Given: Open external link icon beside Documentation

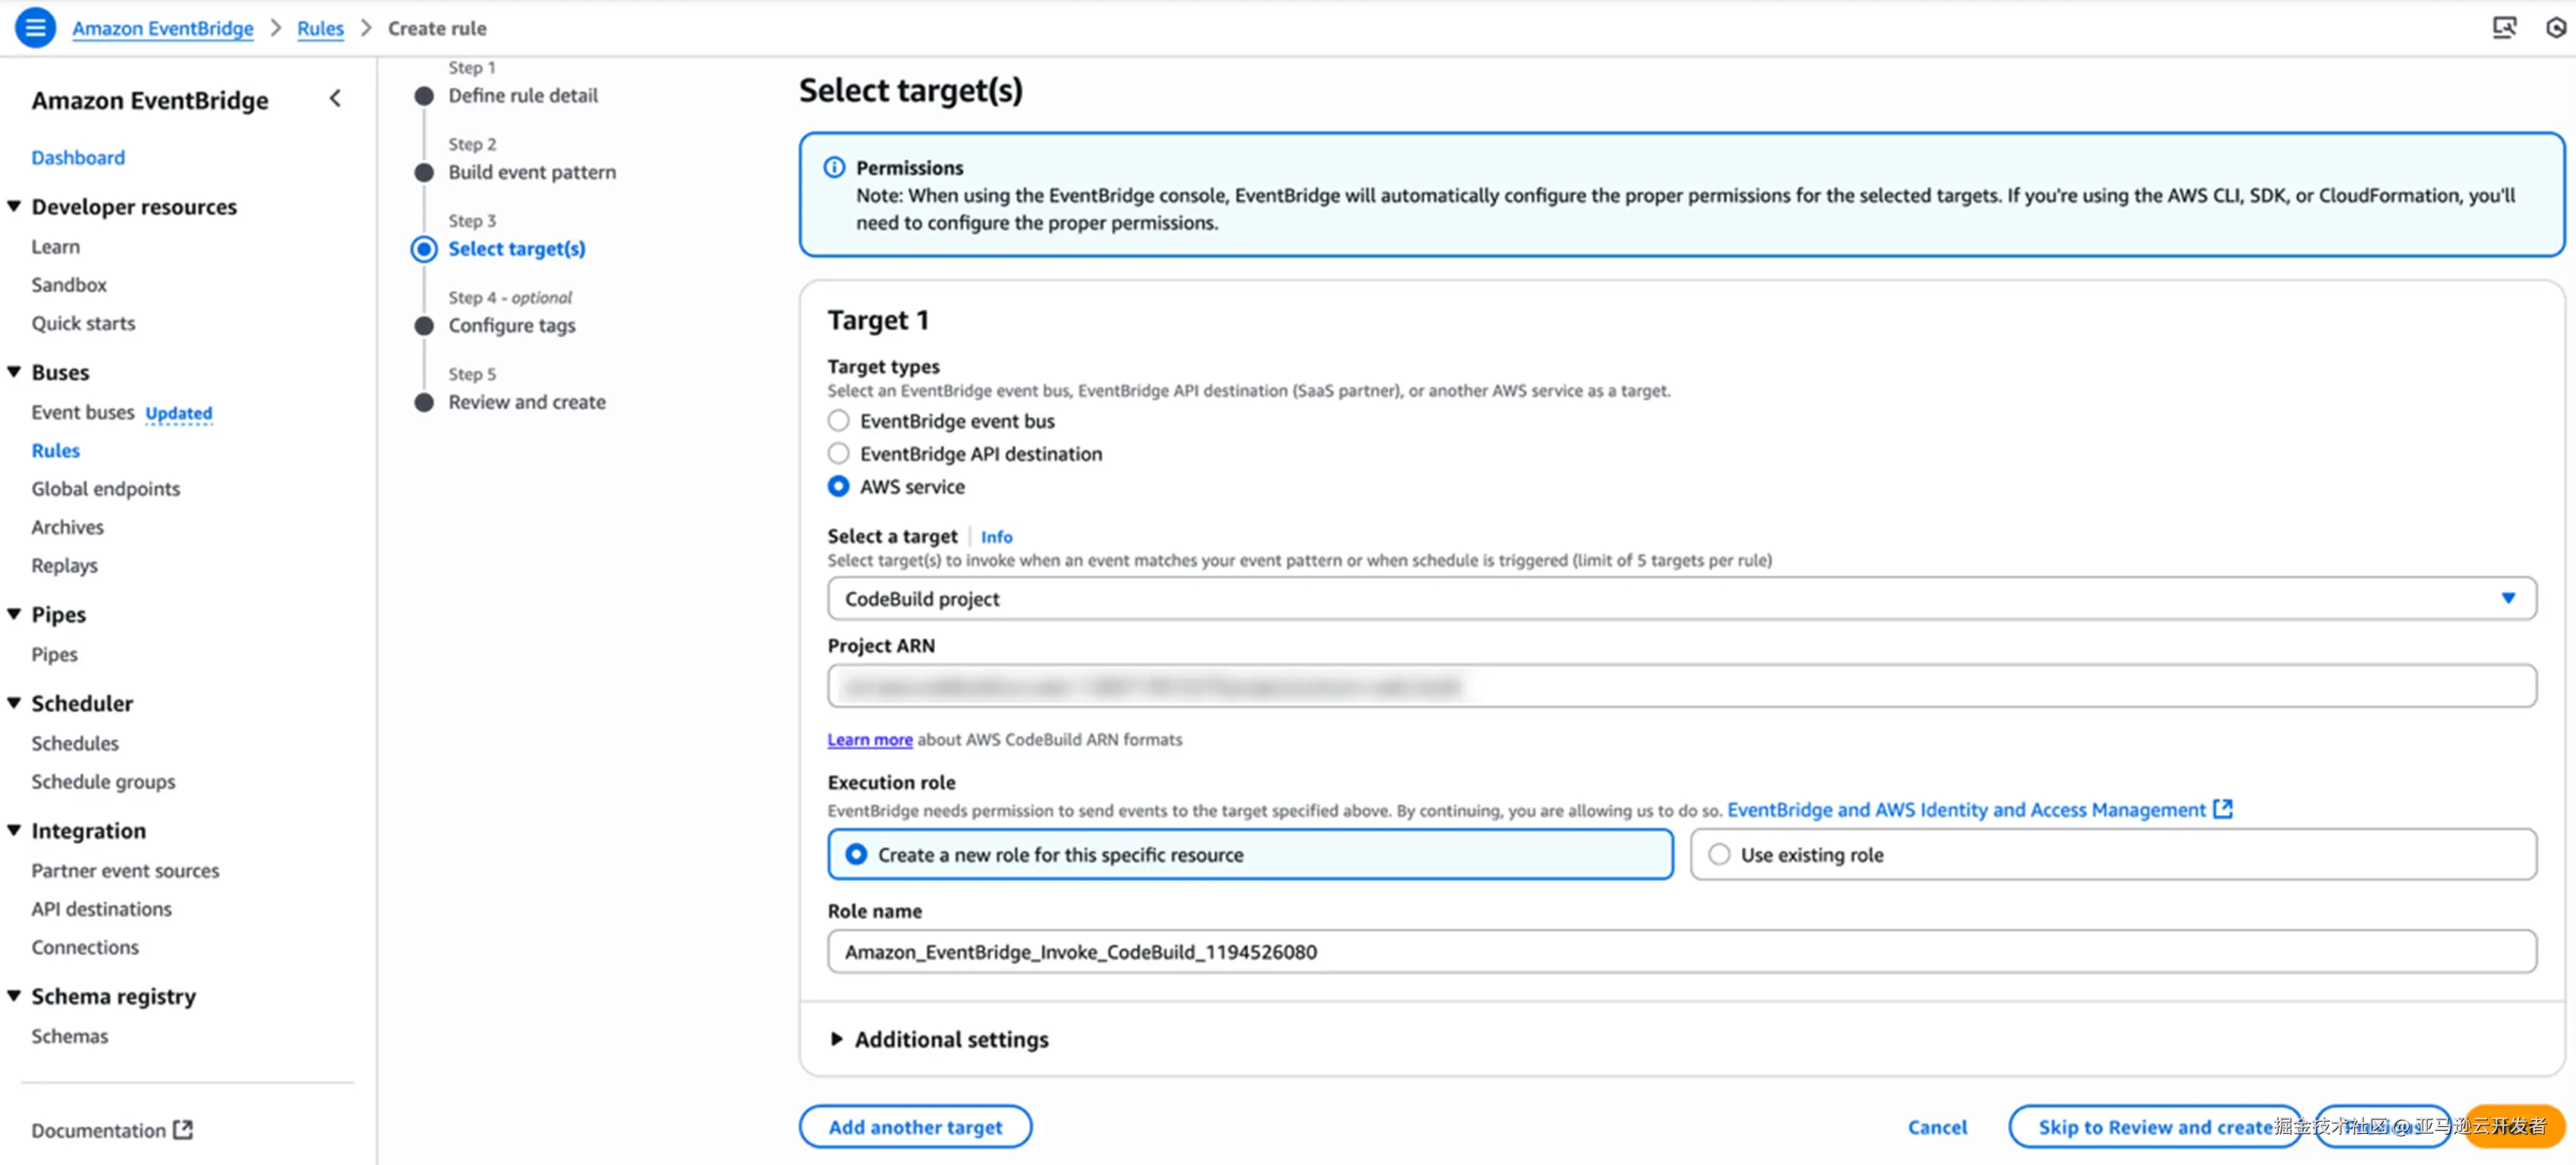Looking at the screenshot, I should [x=183, y=1129].
